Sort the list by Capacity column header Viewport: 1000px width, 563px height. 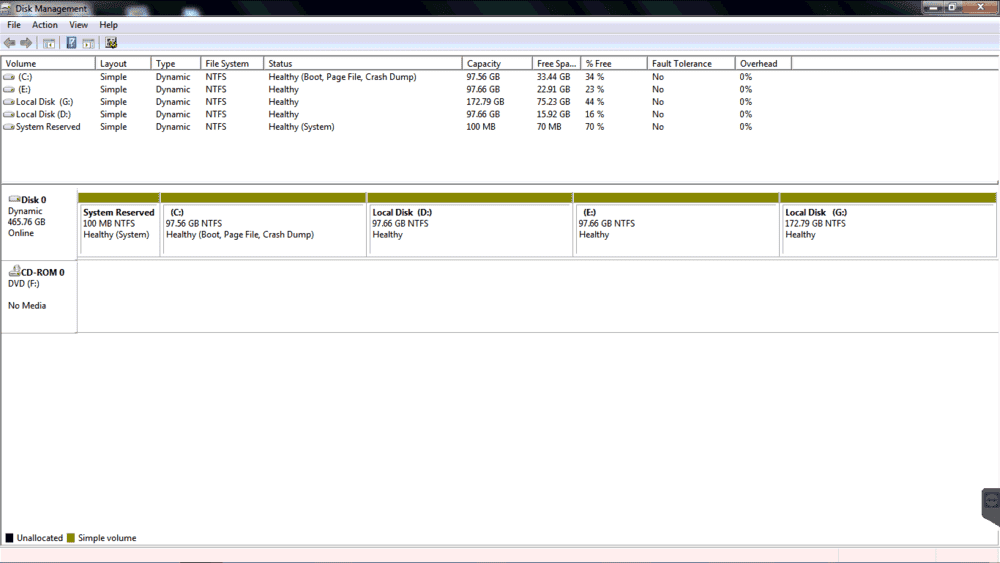484,64
